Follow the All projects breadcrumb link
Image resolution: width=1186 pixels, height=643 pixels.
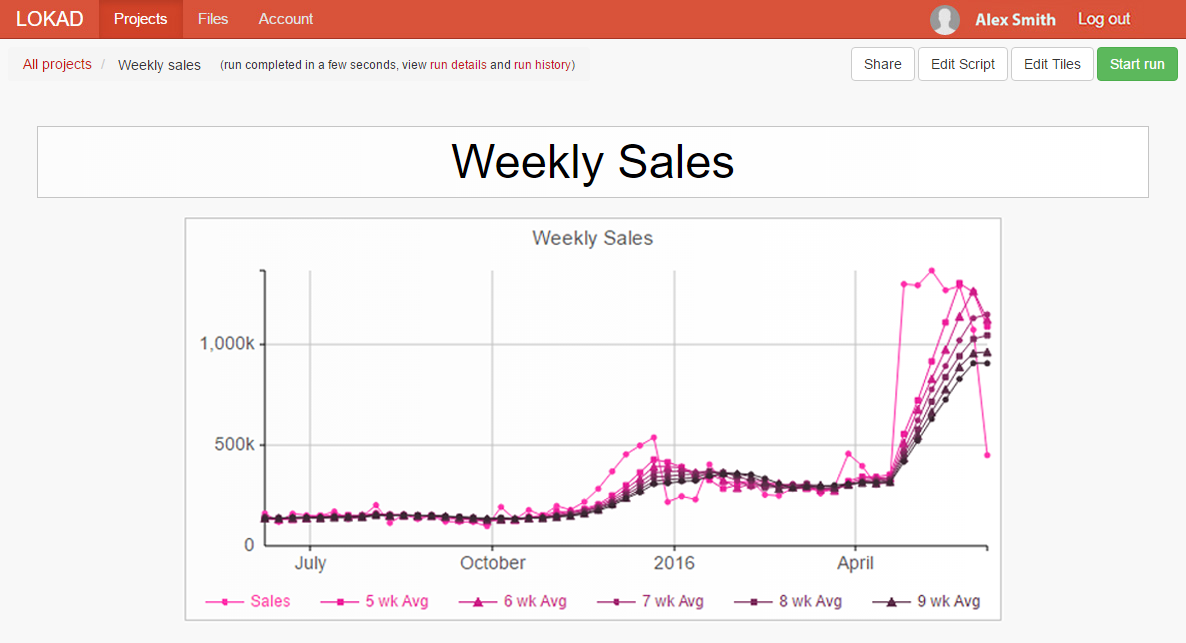[57, 65]
